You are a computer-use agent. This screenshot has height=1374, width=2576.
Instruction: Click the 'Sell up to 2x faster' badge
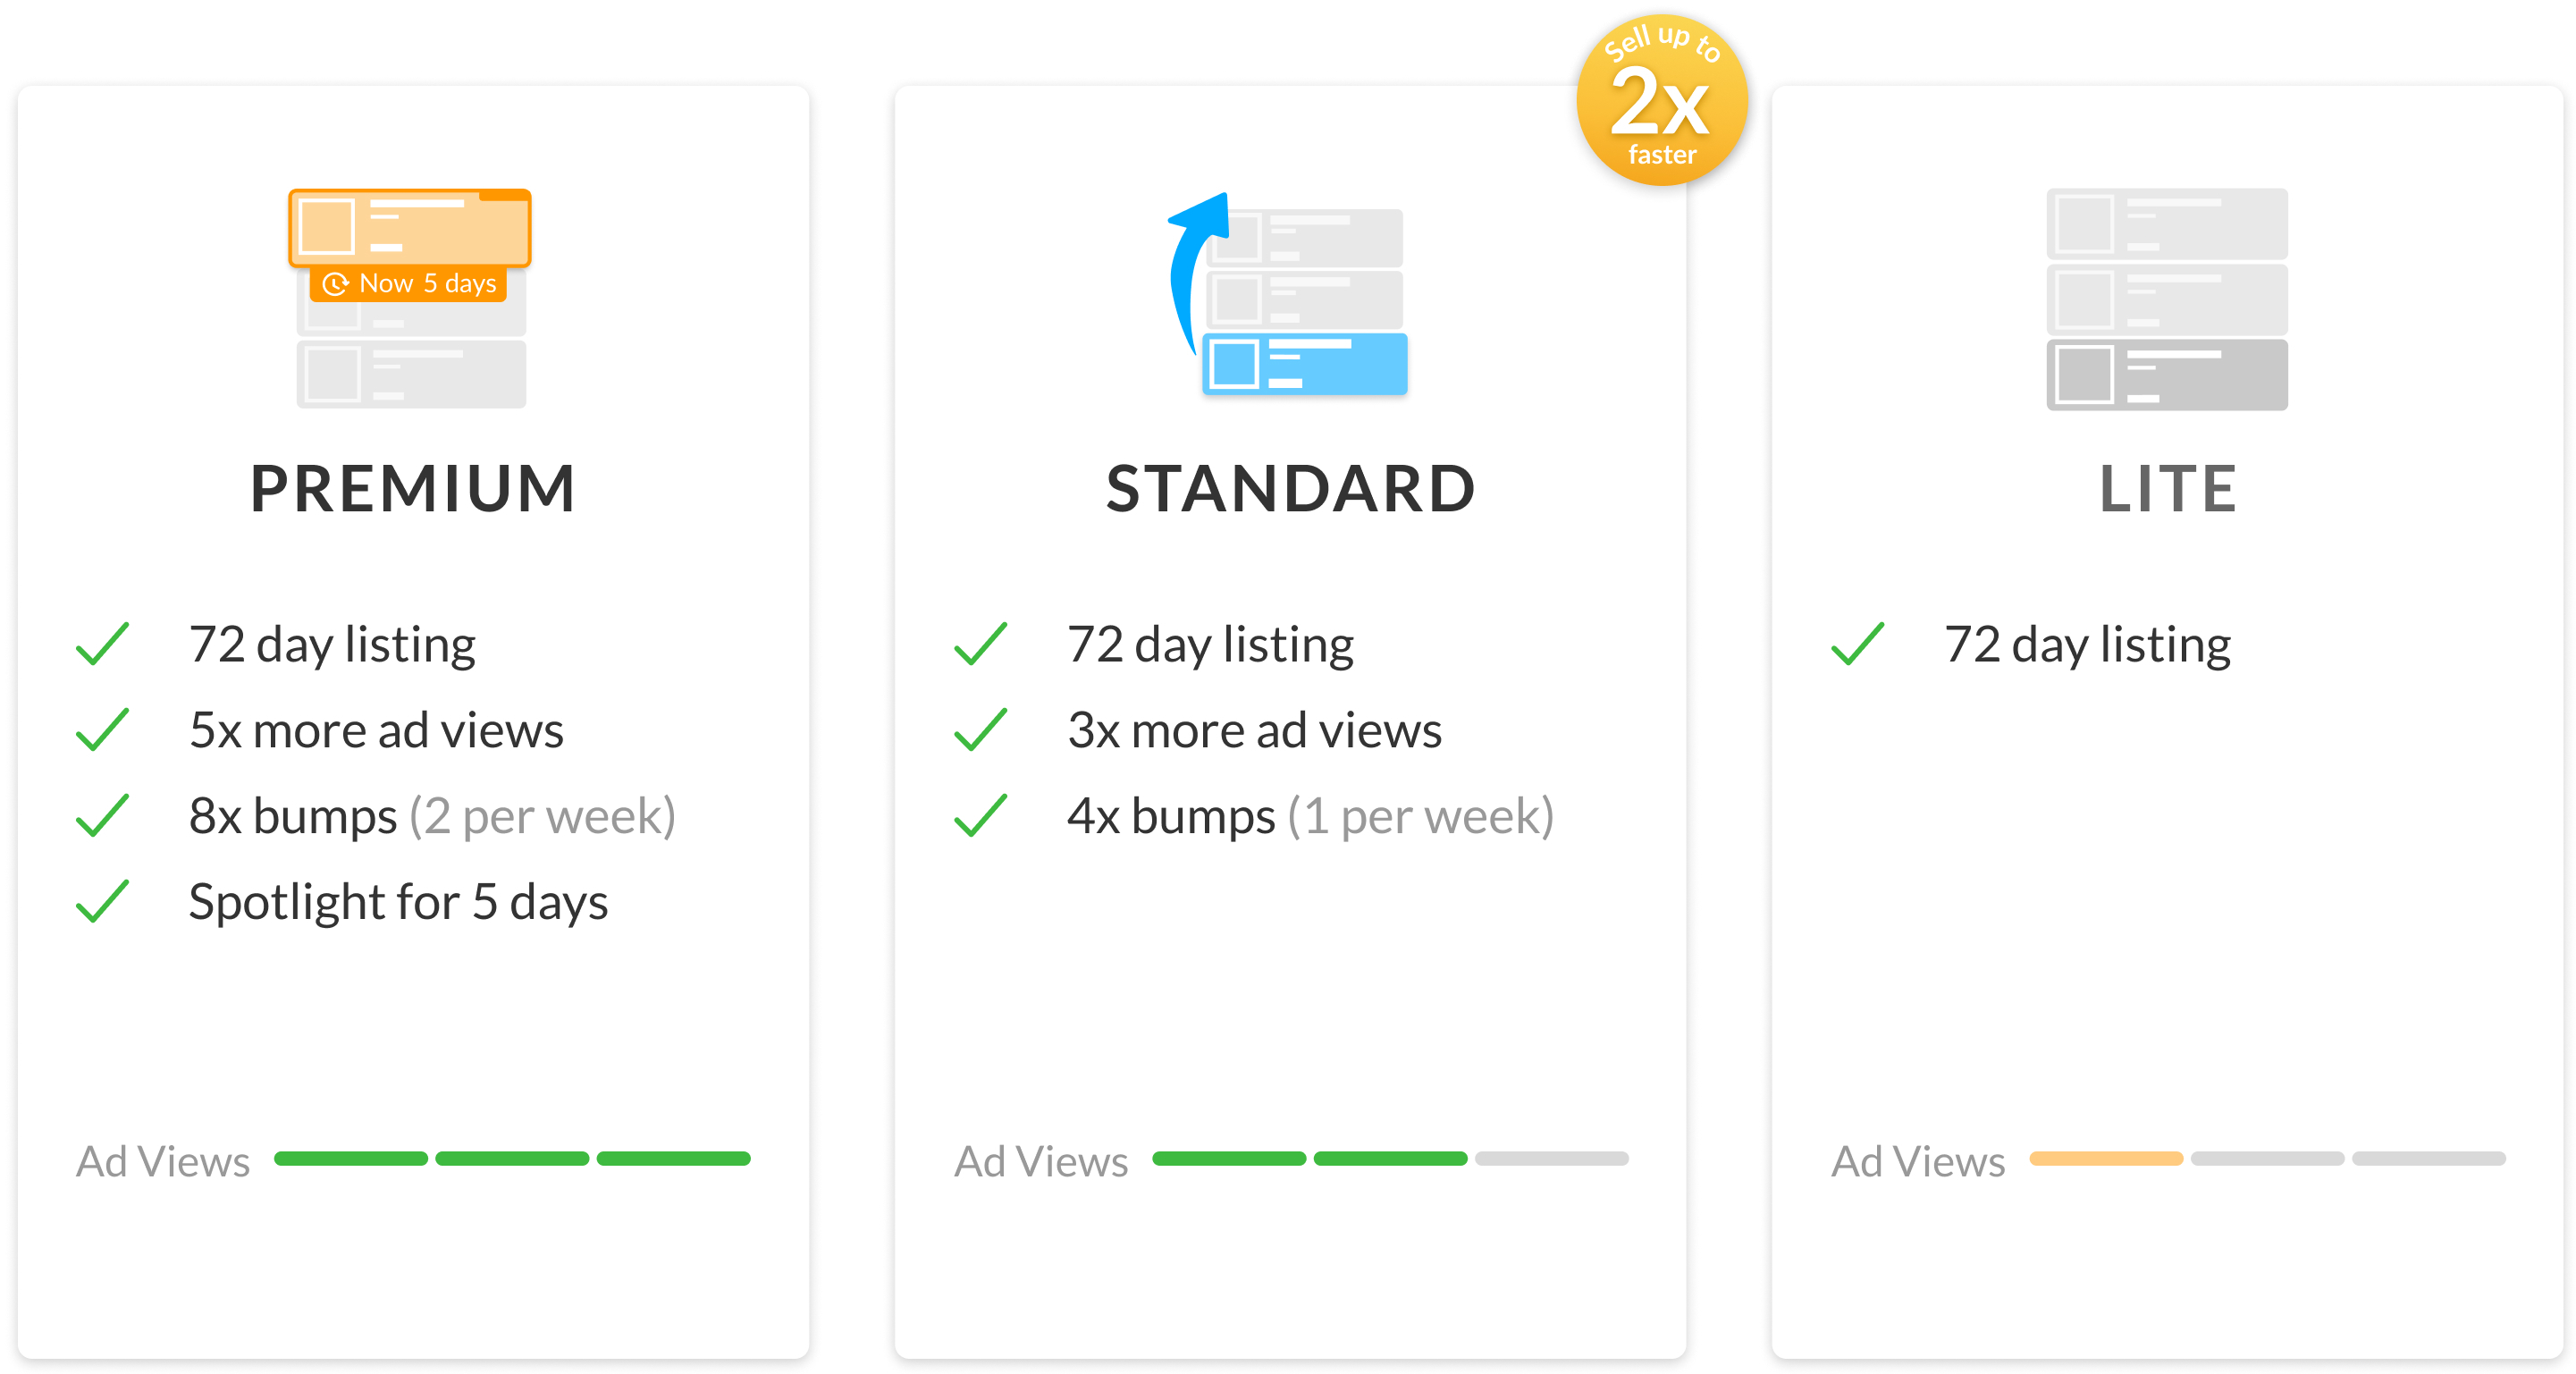(1661, 99)
